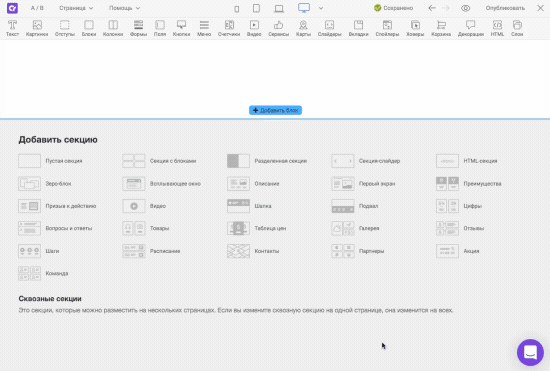The width and height of the screenshot is (550, 371).
Task: Add the Цифры section
Action: [459, 206]
